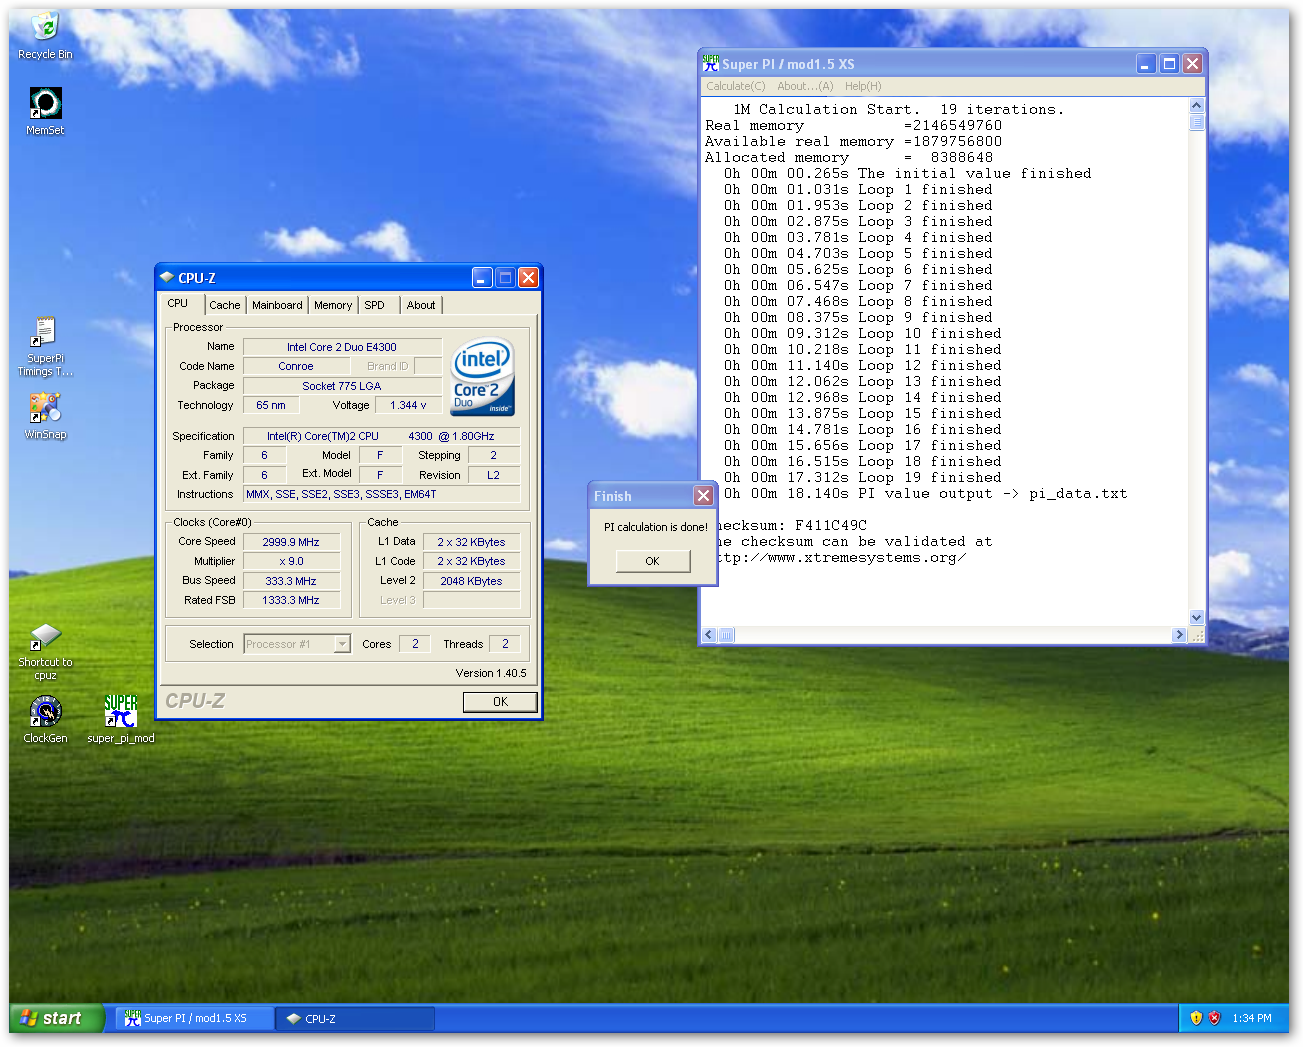Select the CPU tab in CPU-Z
The width and height of the screenshot is (1303, 1047).
point(184,304)
